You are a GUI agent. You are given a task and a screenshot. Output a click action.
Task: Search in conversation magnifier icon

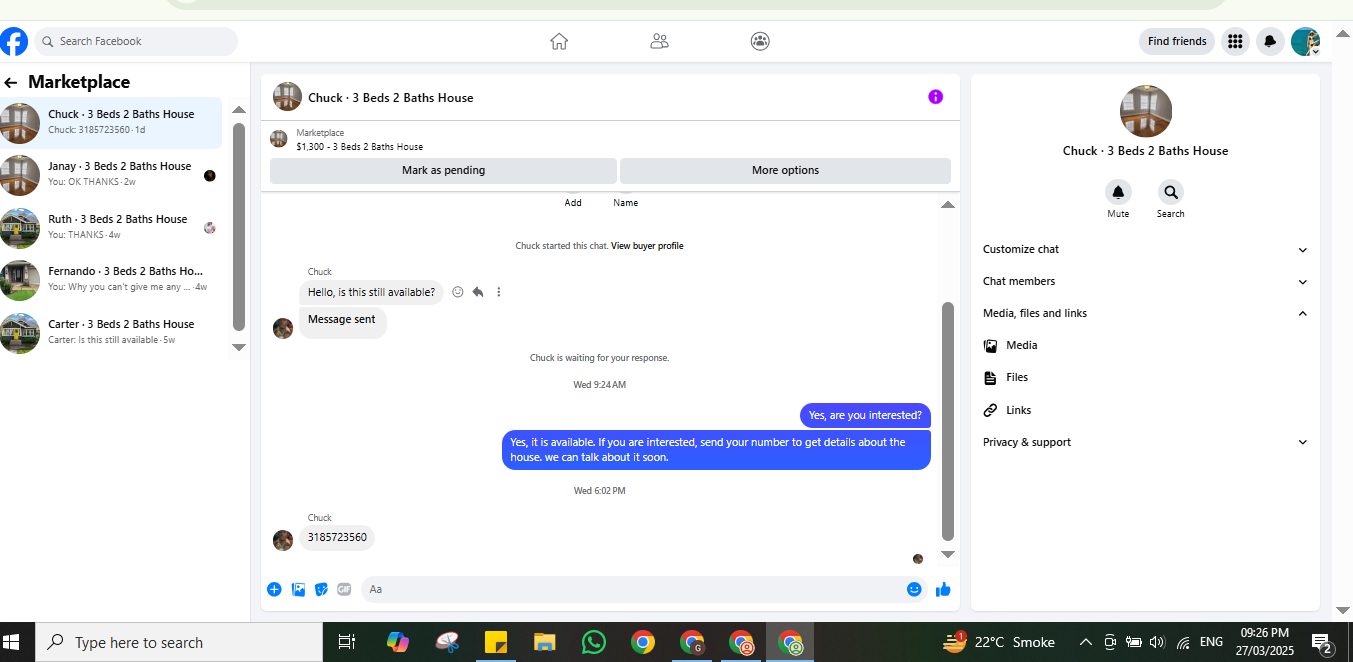(1171, 192)
